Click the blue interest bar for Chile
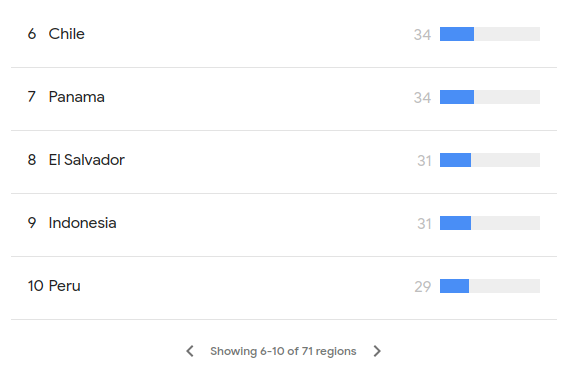This screenshot has height=377, width=561. 457,34
